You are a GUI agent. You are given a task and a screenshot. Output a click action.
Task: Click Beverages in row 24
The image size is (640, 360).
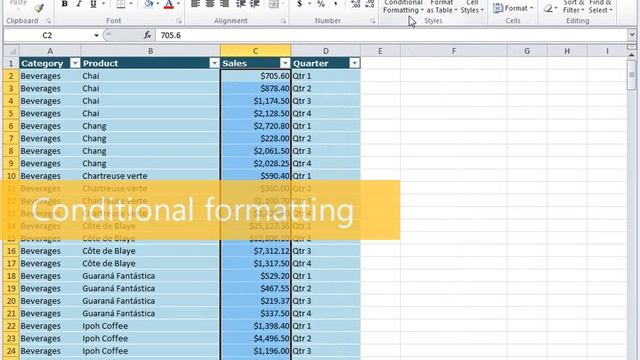40,351
